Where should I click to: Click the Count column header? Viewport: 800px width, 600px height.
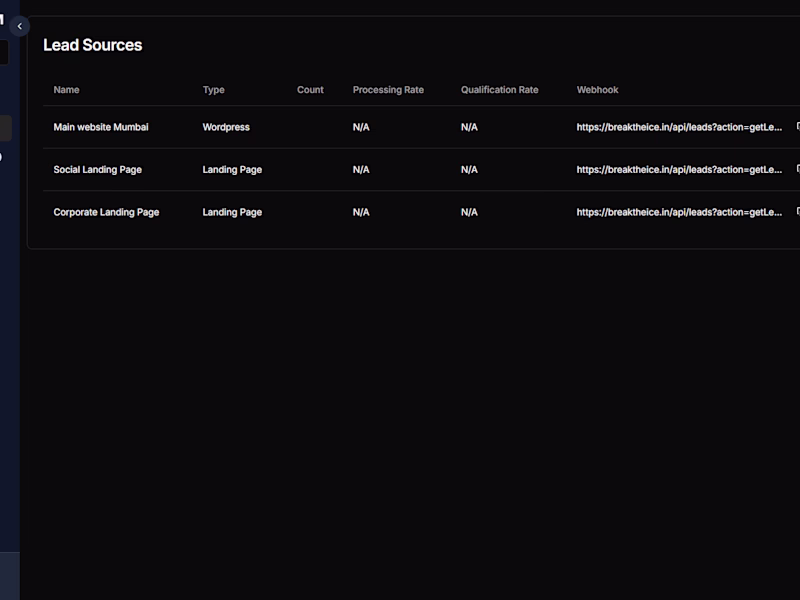(310, 90)
